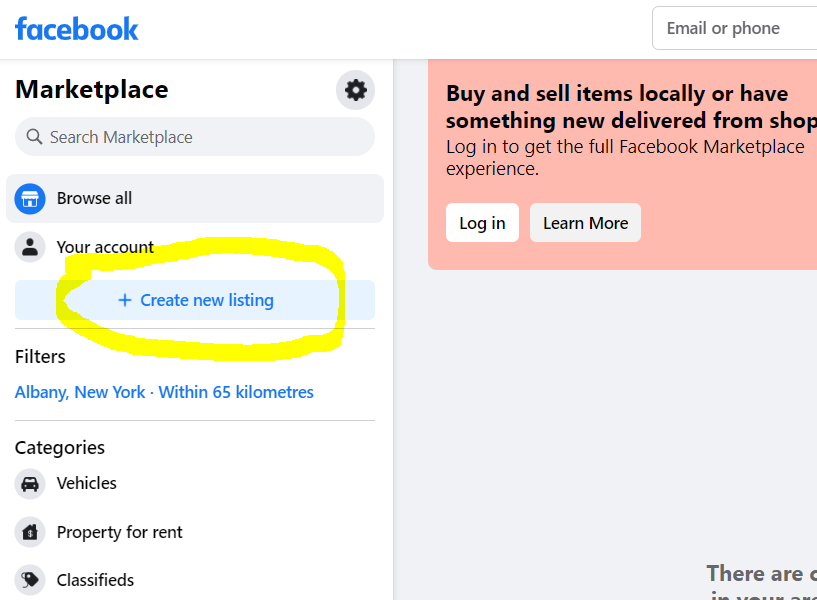Screen dimensions: 817x600
Task: Change the Albany, New York location filter
Action: point(164,392)
